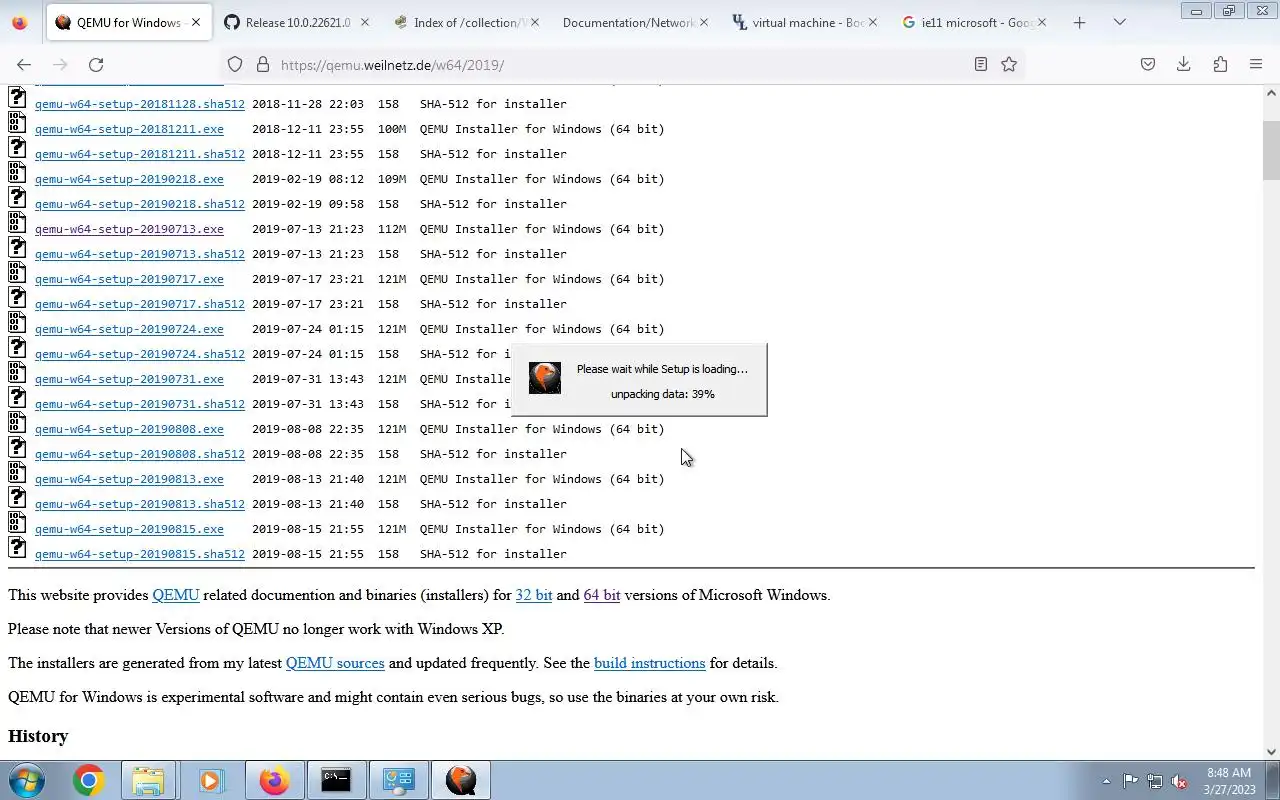Screen dimensions: 1280x800
Task: Open the 32 bit versions link
Action: pyautogui.click(x=534, y=595)
